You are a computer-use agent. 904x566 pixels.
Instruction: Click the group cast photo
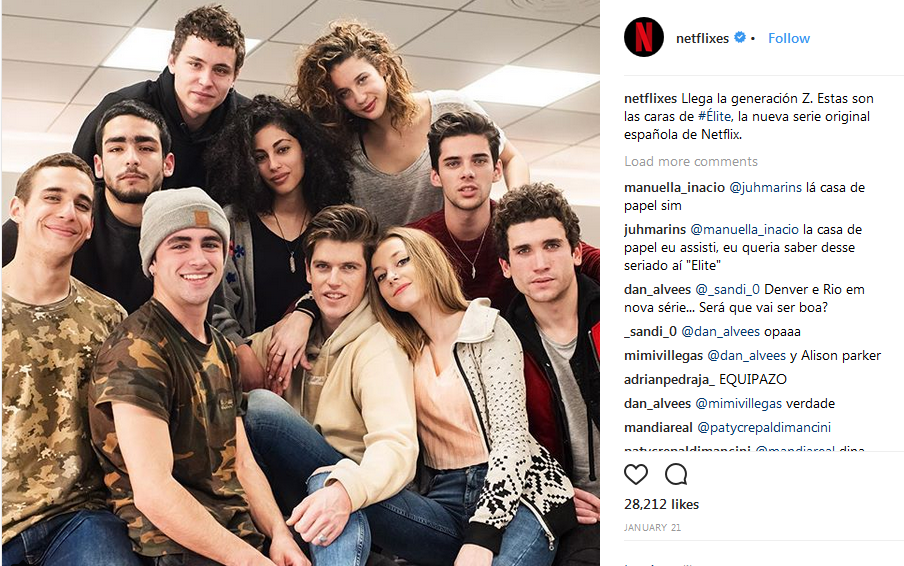pos(300,283)
